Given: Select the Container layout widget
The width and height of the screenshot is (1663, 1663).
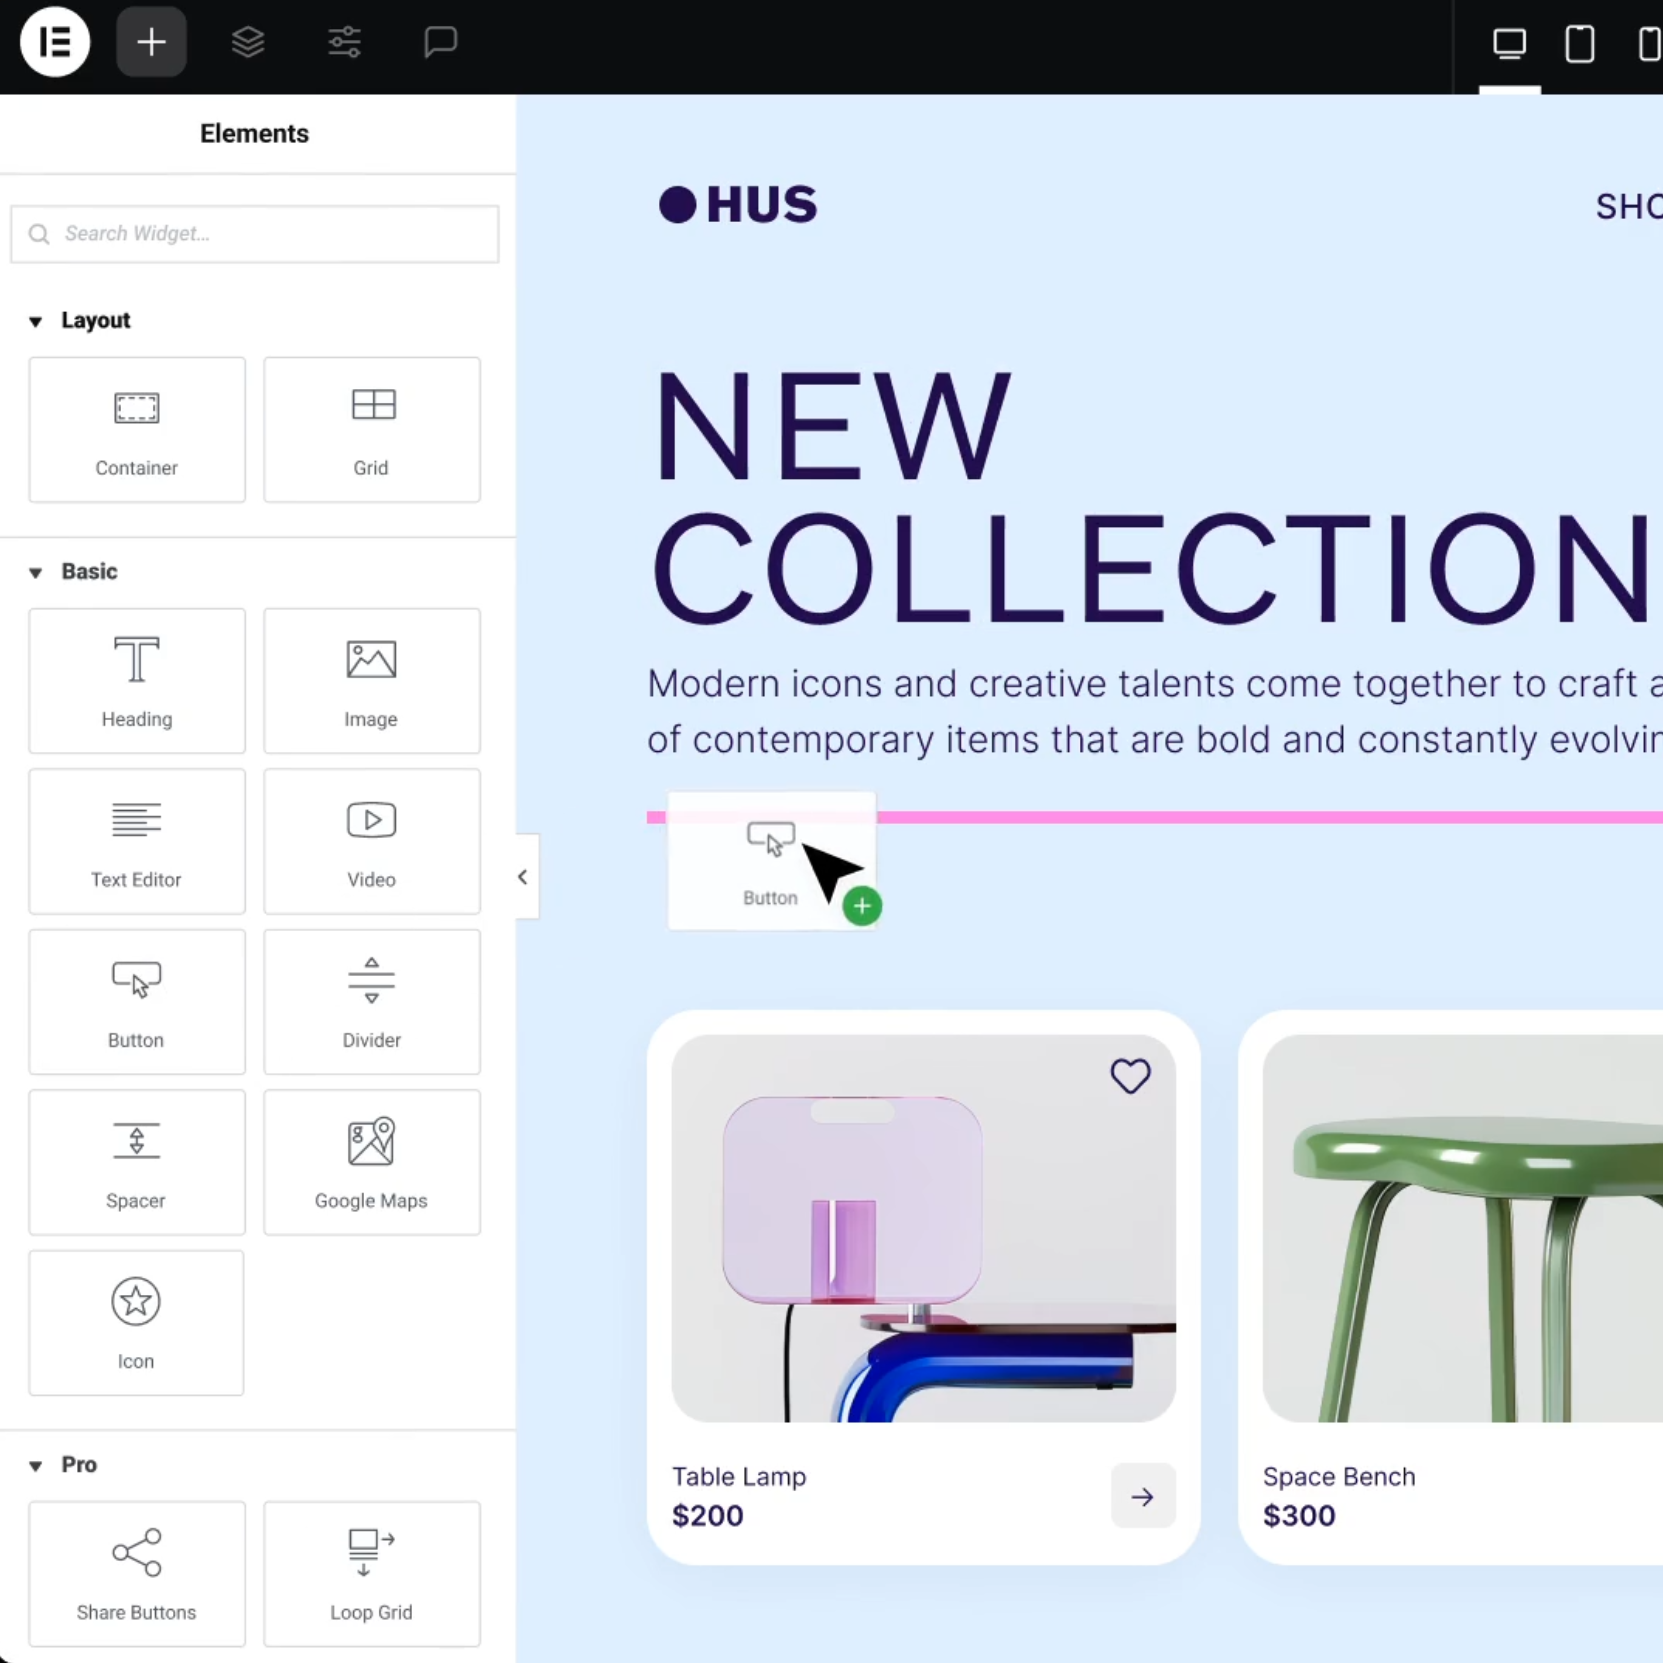Looking at the screenshot, I should point(137,430).
